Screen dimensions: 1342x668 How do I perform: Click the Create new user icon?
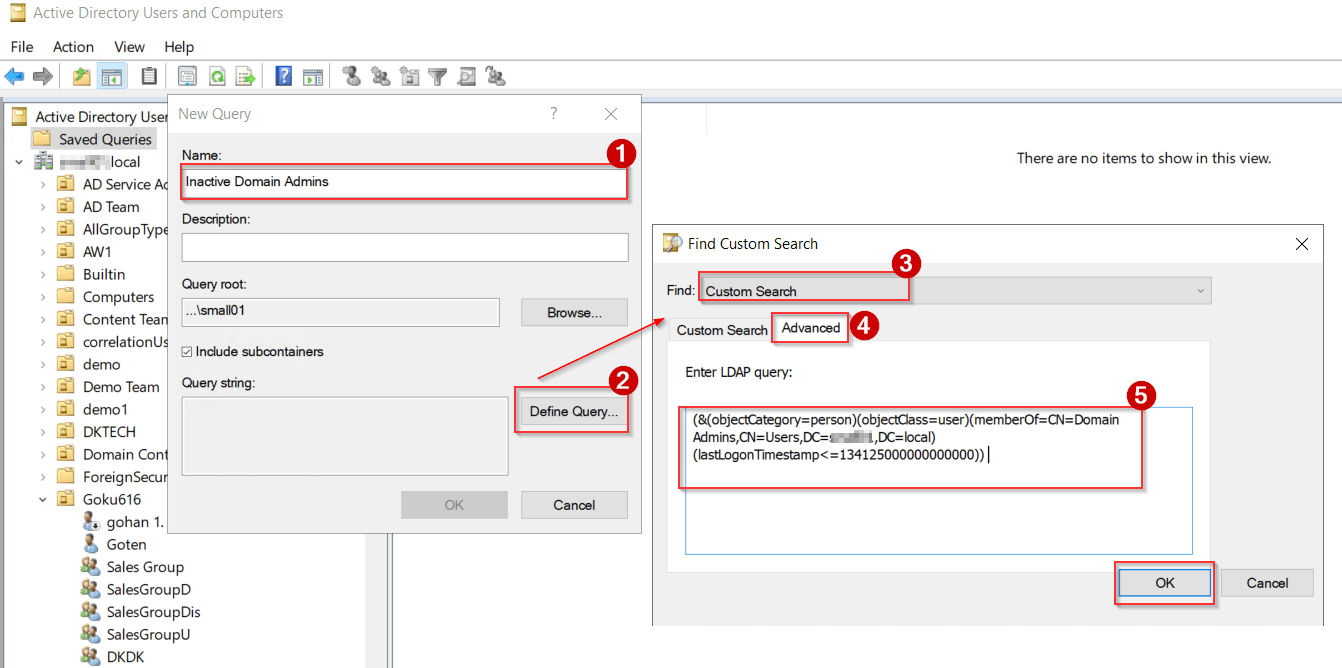tap(351, 76)
